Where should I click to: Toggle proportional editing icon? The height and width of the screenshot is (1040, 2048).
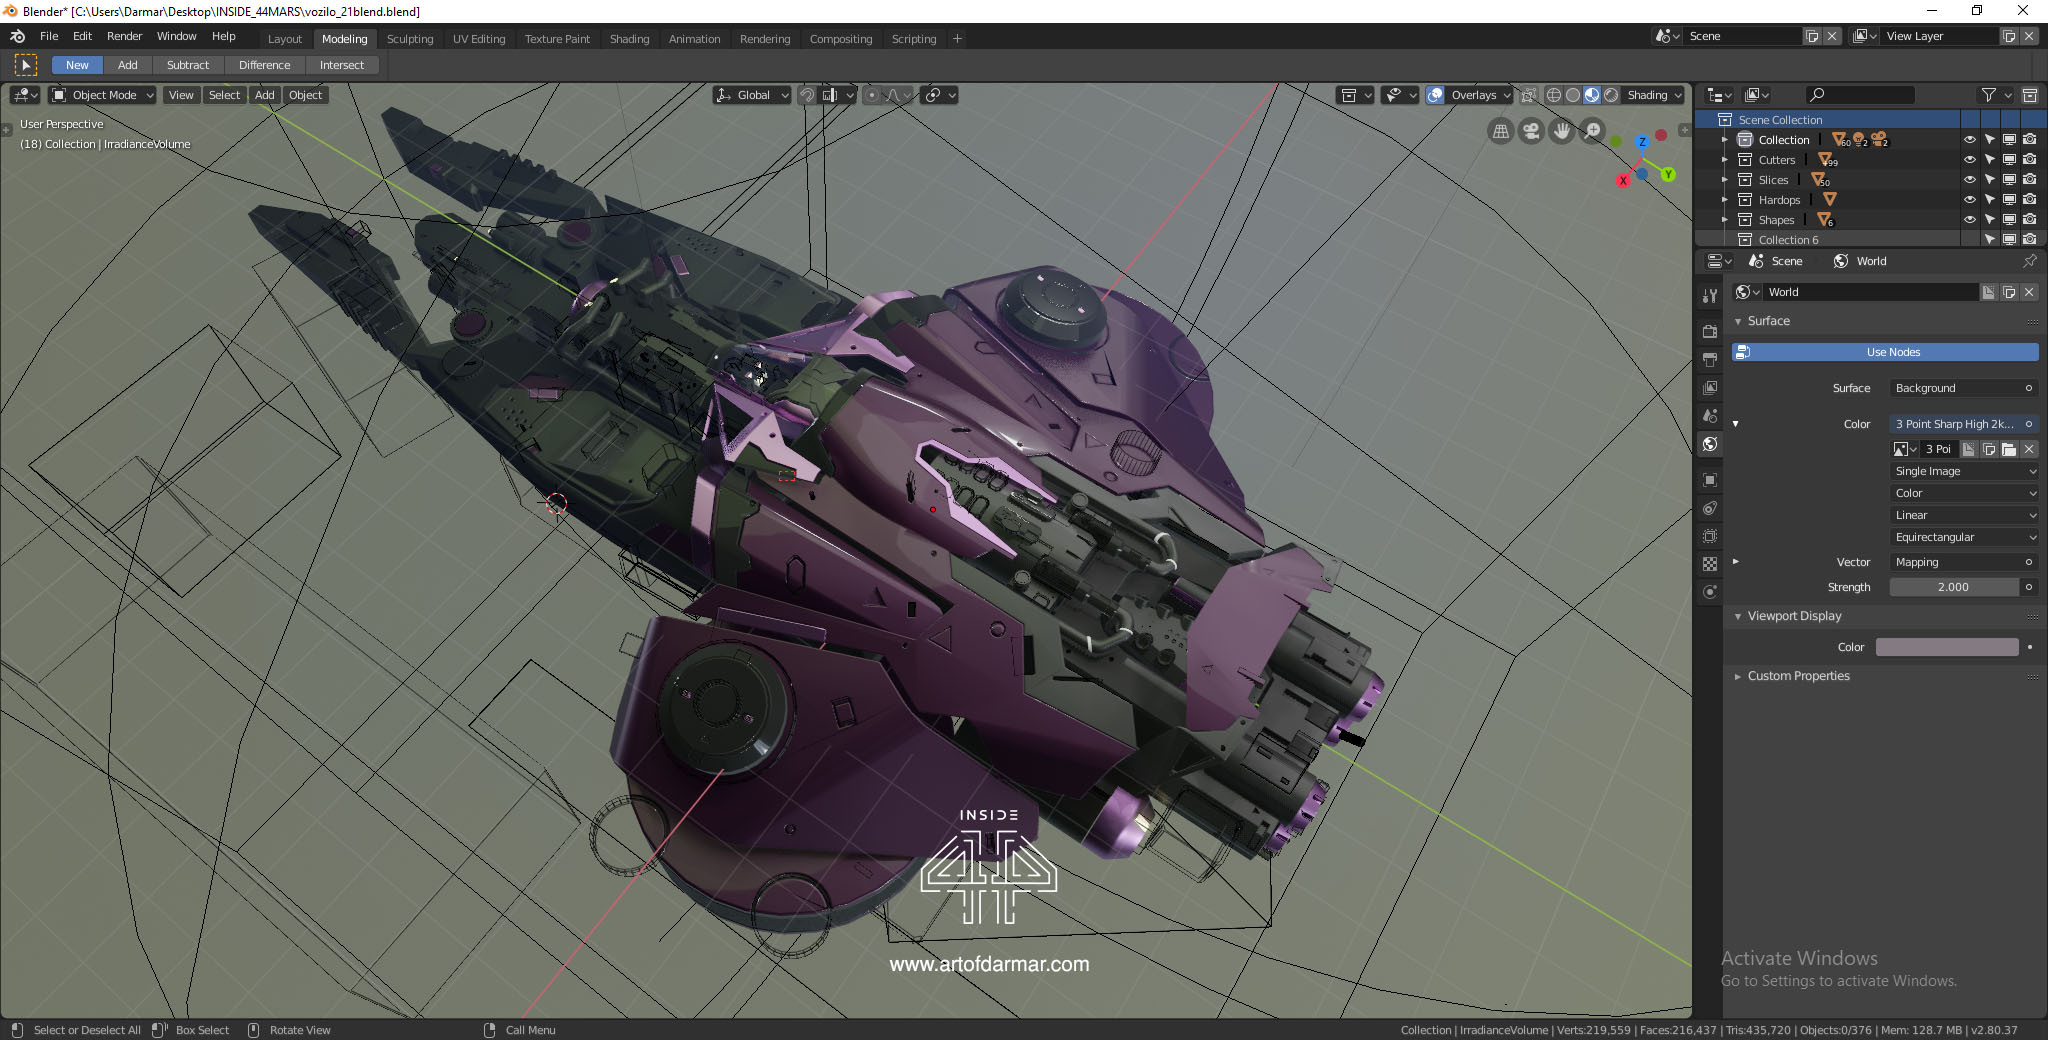click(x=872, y=95)
